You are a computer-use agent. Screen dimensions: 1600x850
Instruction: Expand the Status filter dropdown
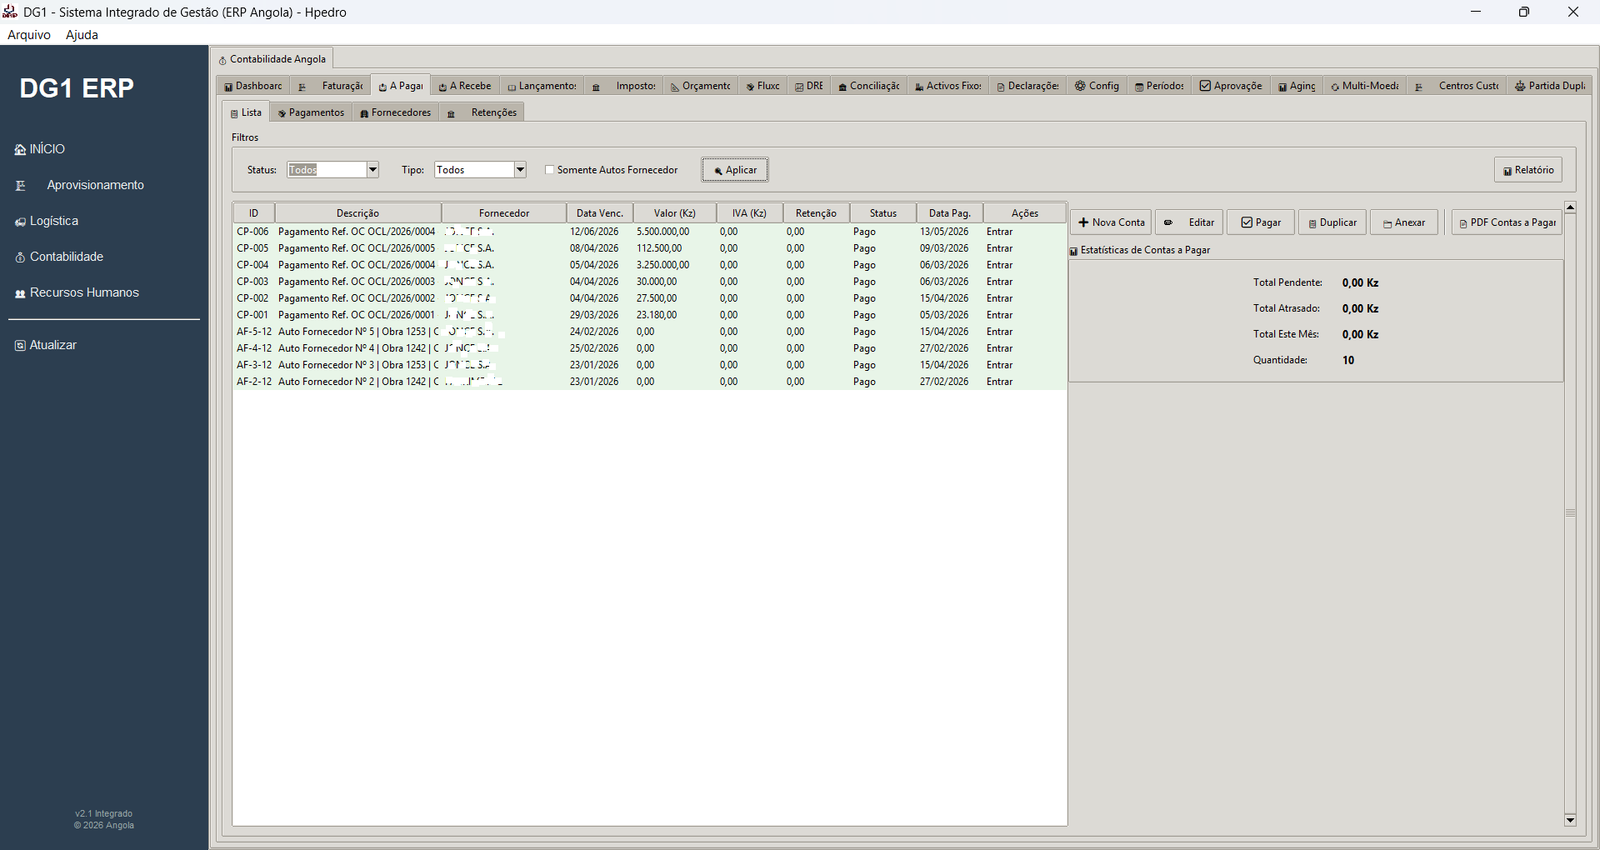pyautogui.click(x=373, y=170)
